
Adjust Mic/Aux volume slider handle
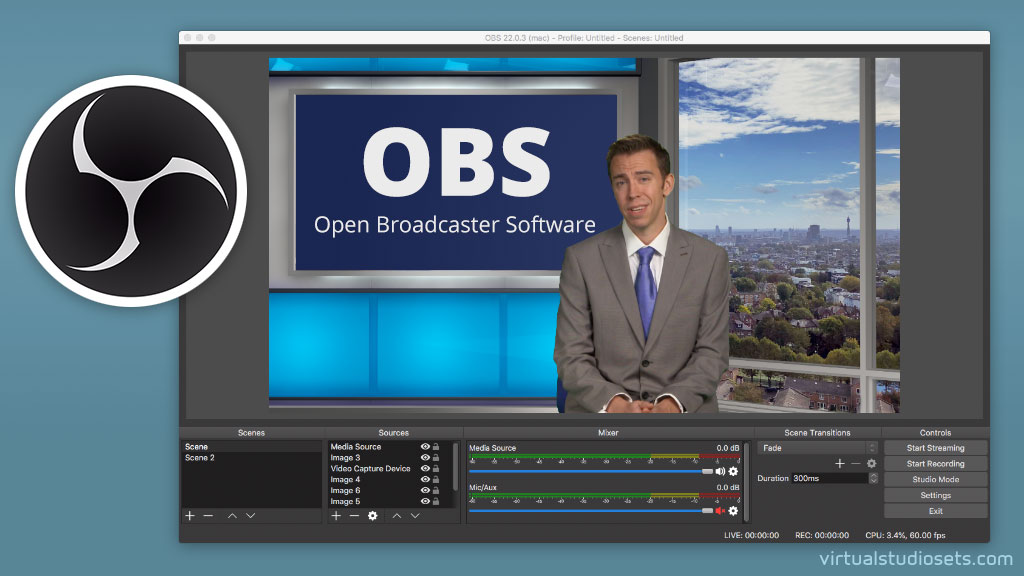click(x=707, y=511)
